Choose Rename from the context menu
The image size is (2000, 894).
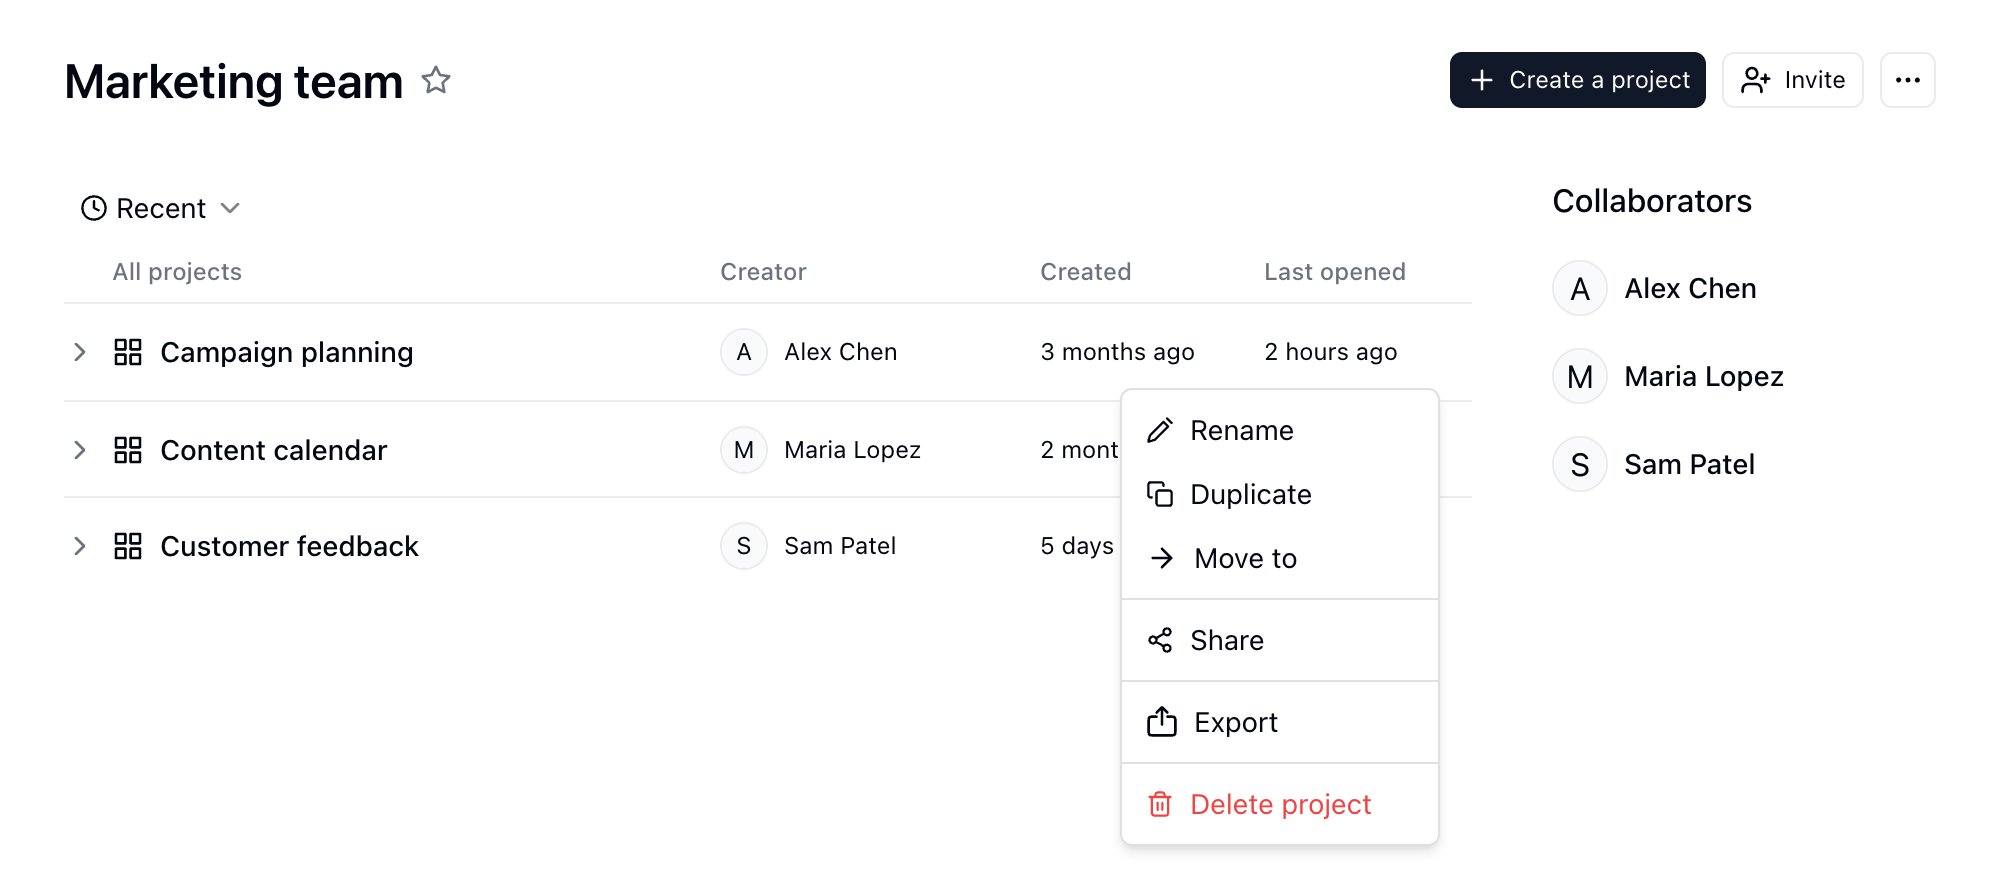click(x=1280, y=430)
